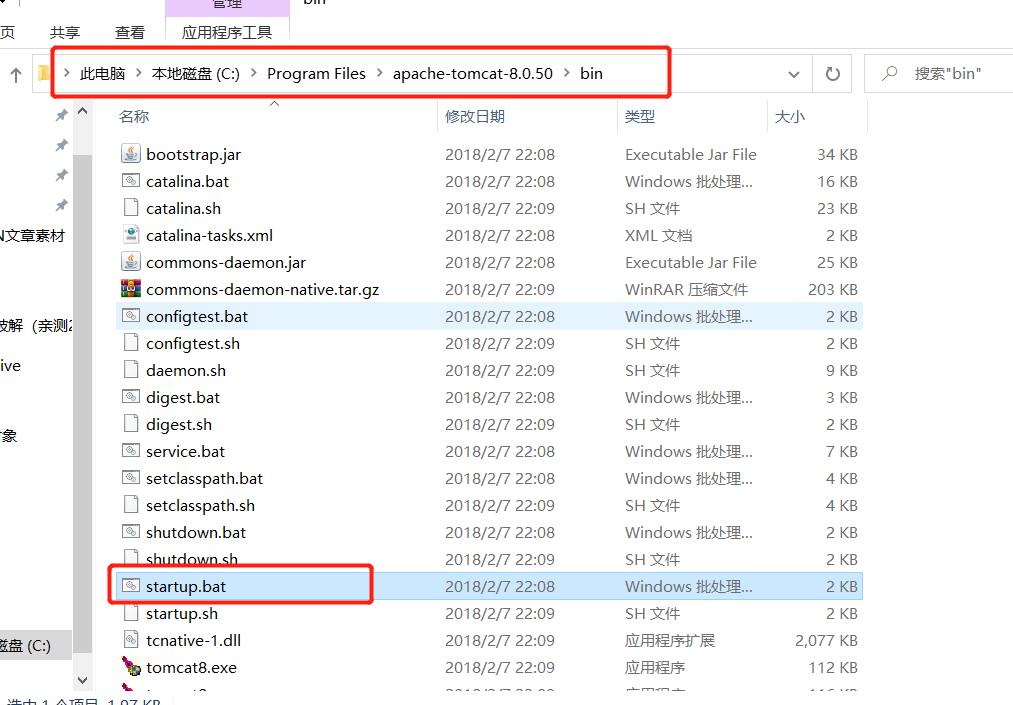The height and width of the screenshot is (705, 1013).
Task: Select 文章素材 folder in navigation pane
Action: click(x=32, y=236)
